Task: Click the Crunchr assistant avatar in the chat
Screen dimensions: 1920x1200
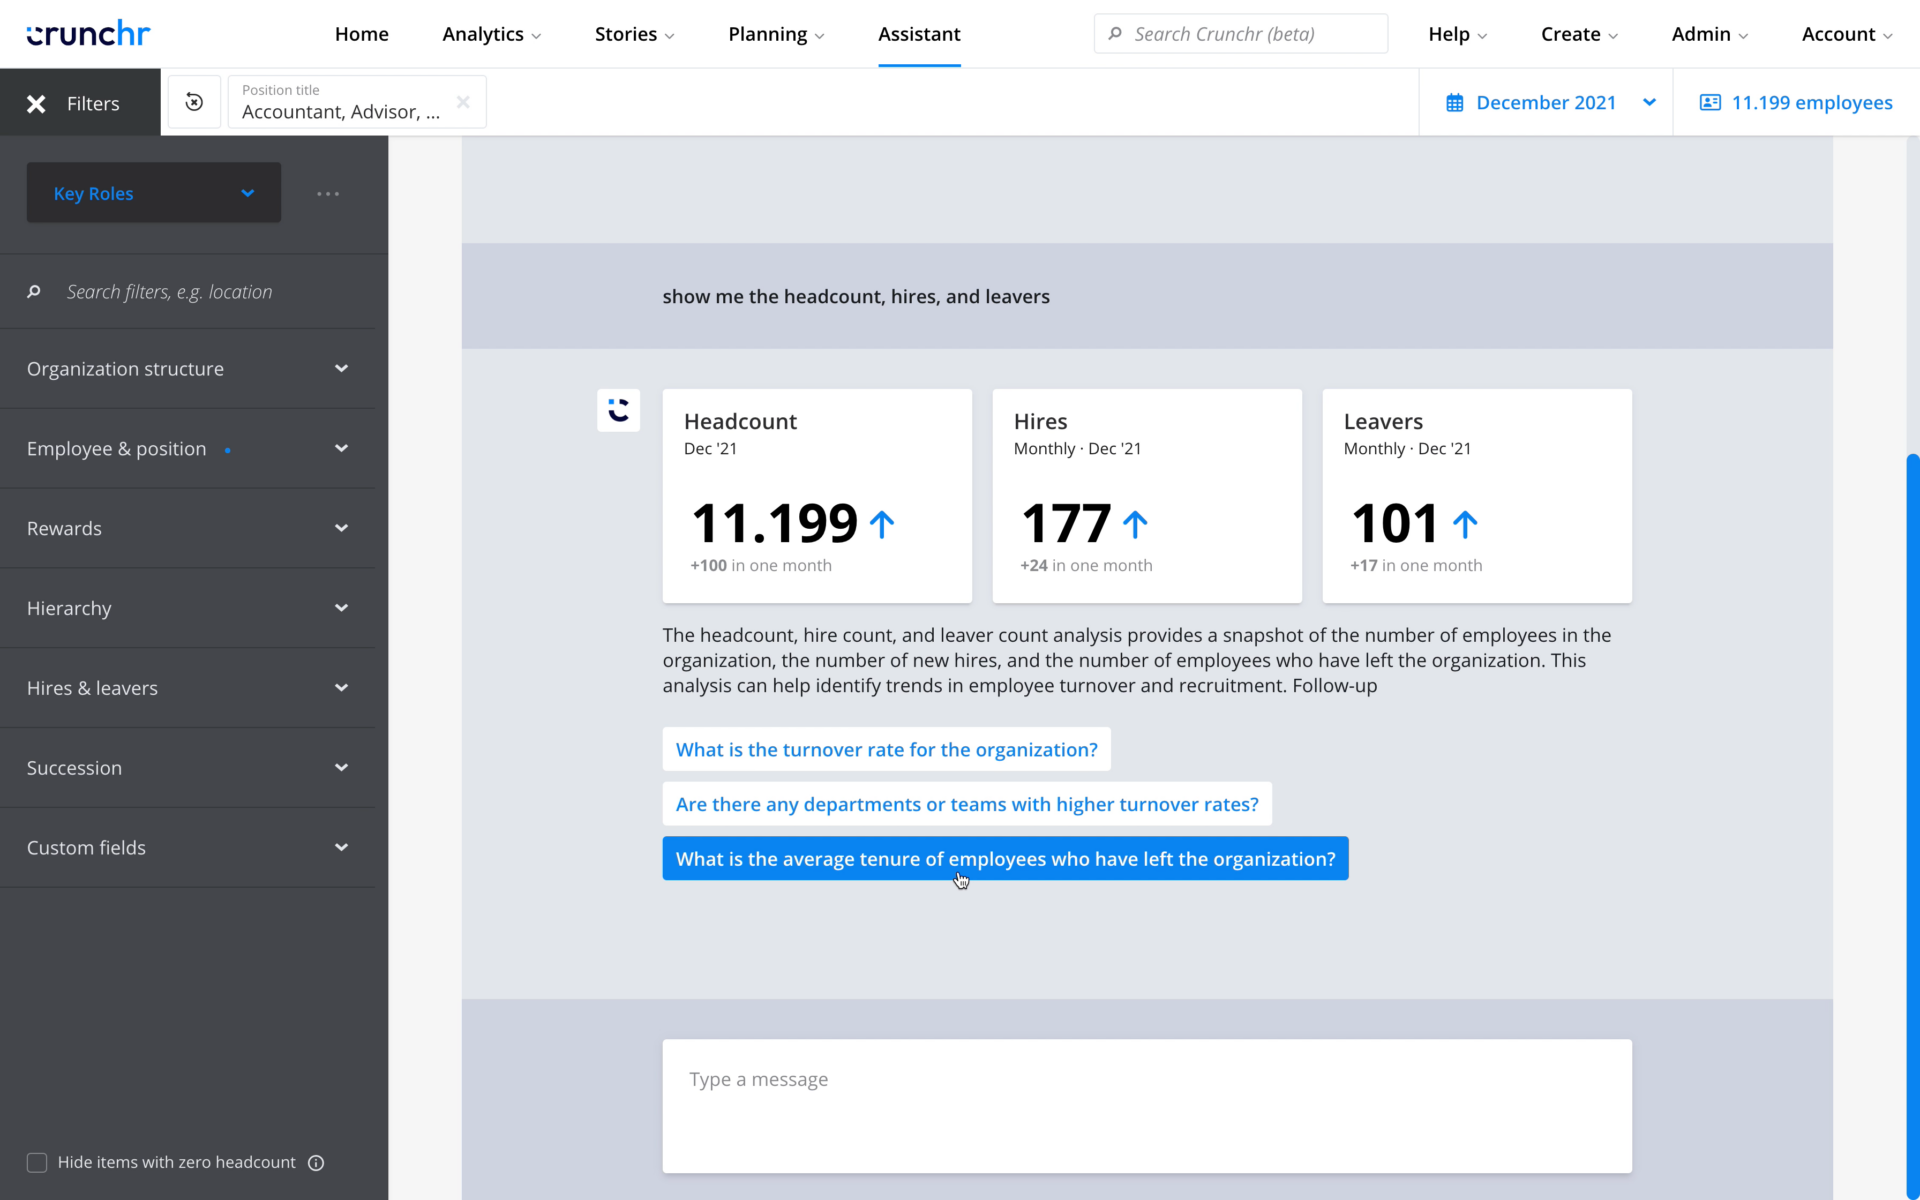Action: click(618, 410)
